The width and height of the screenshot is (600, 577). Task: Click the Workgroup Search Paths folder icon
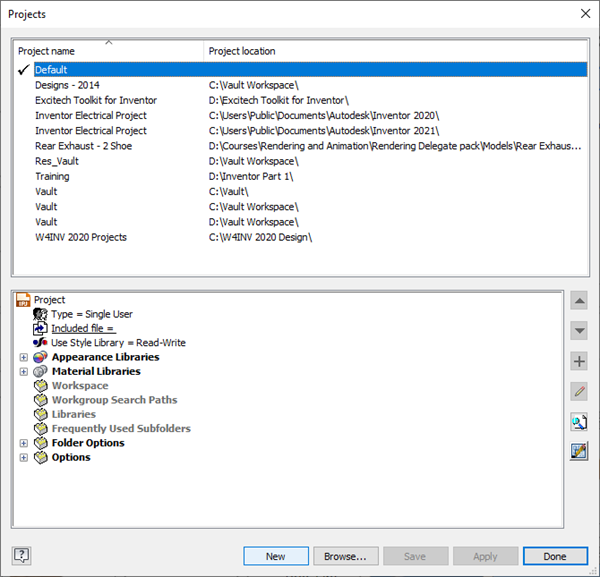(x=41, y=400)
